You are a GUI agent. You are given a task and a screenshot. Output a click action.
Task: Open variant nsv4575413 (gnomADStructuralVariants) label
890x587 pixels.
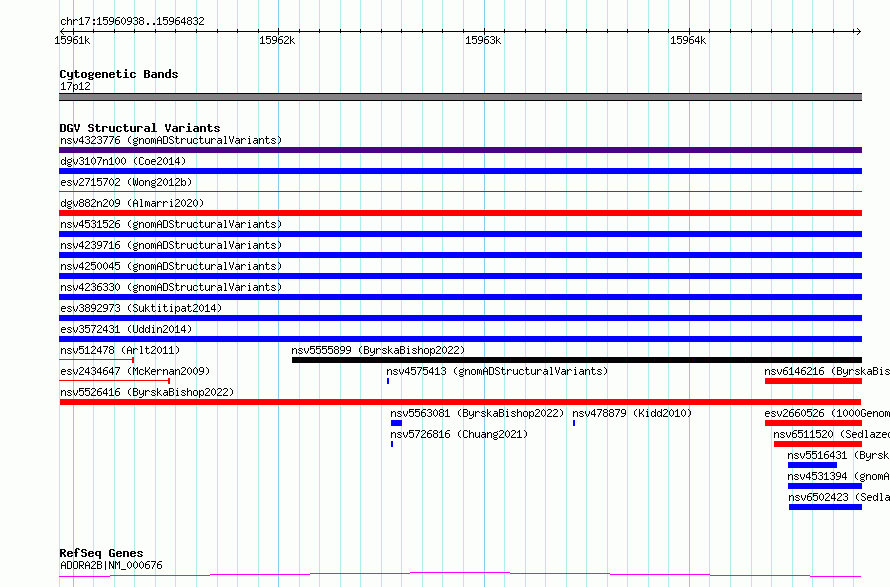(497, 371)
